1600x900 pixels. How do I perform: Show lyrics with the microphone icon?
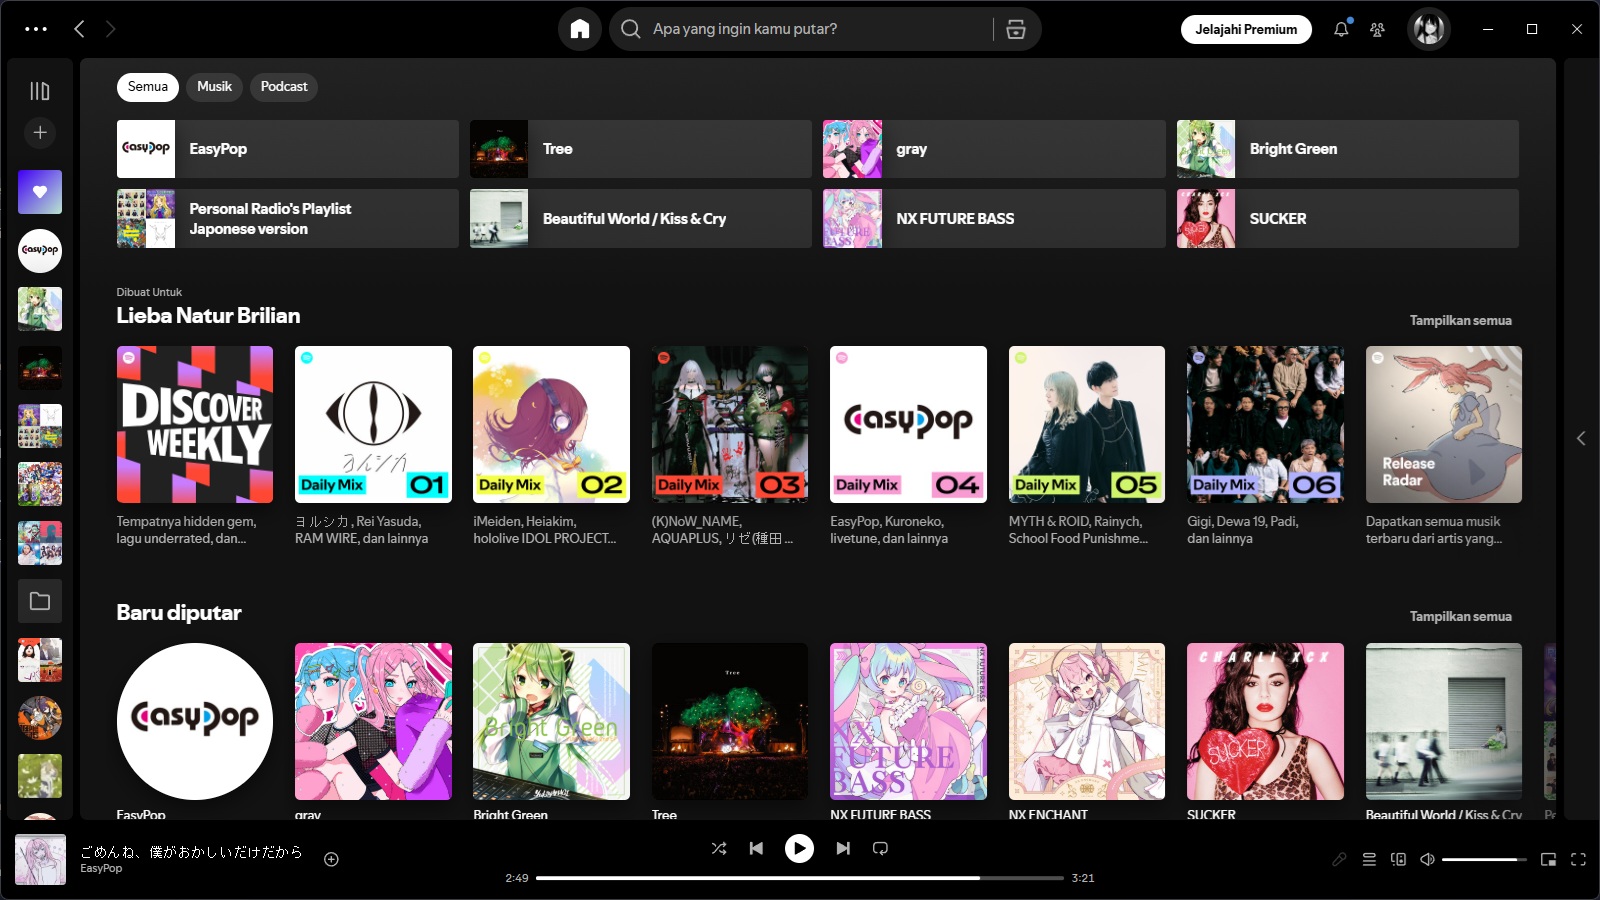pos(1339,859)
